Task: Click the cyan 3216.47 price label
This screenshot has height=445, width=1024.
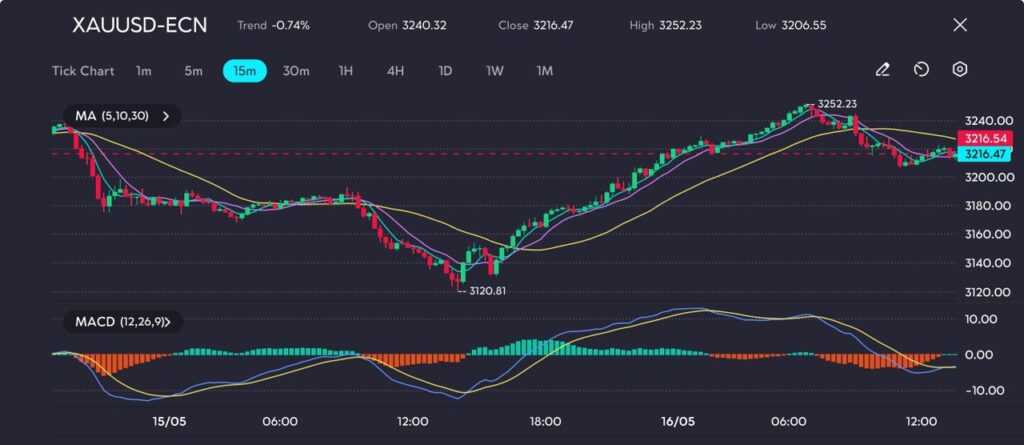Action: [x=983, y=154]
